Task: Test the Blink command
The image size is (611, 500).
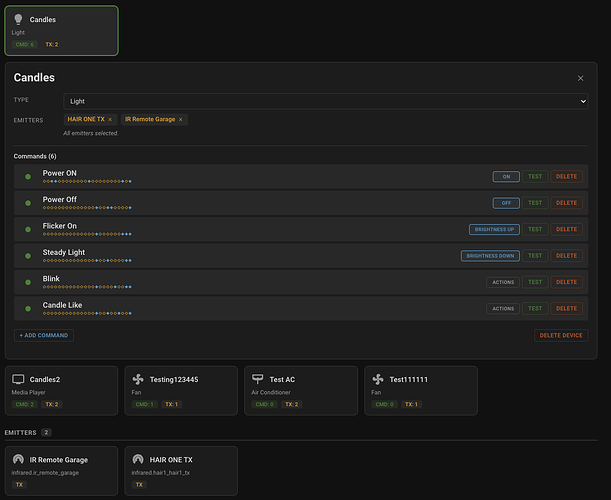Action: tap(535, 282)
